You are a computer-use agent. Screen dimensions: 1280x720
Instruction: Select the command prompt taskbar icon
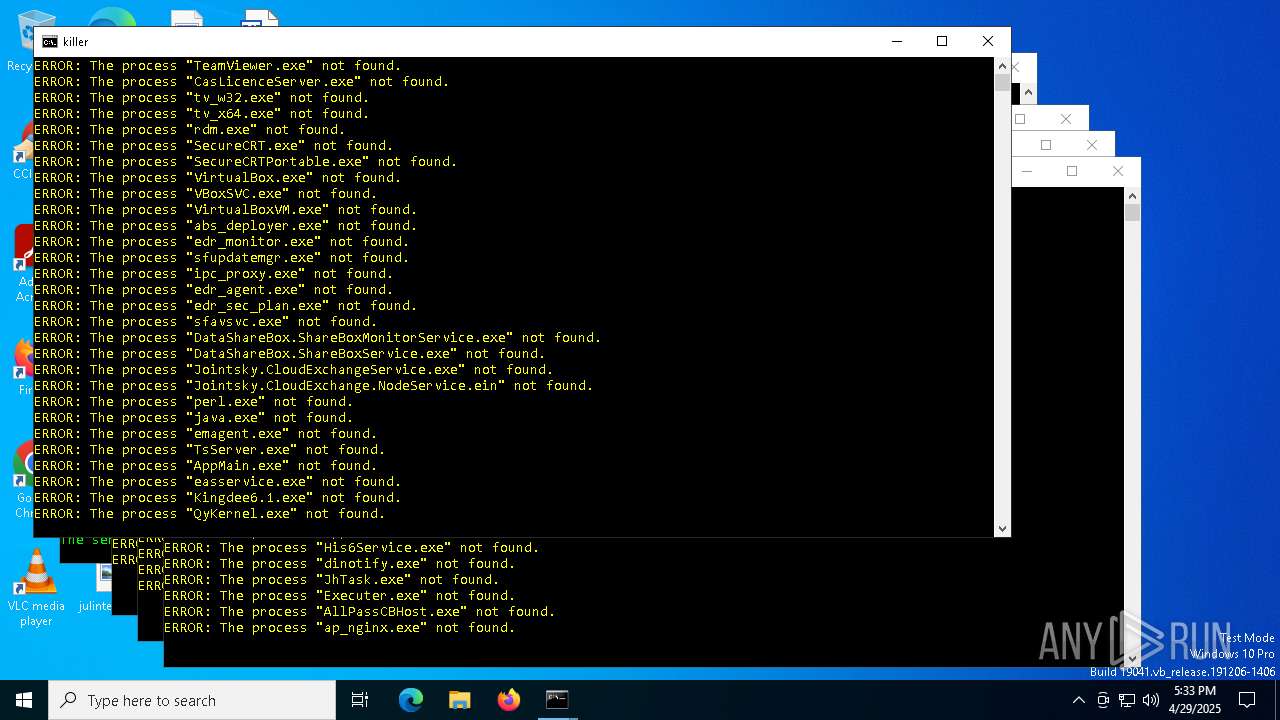click(557, 700)
